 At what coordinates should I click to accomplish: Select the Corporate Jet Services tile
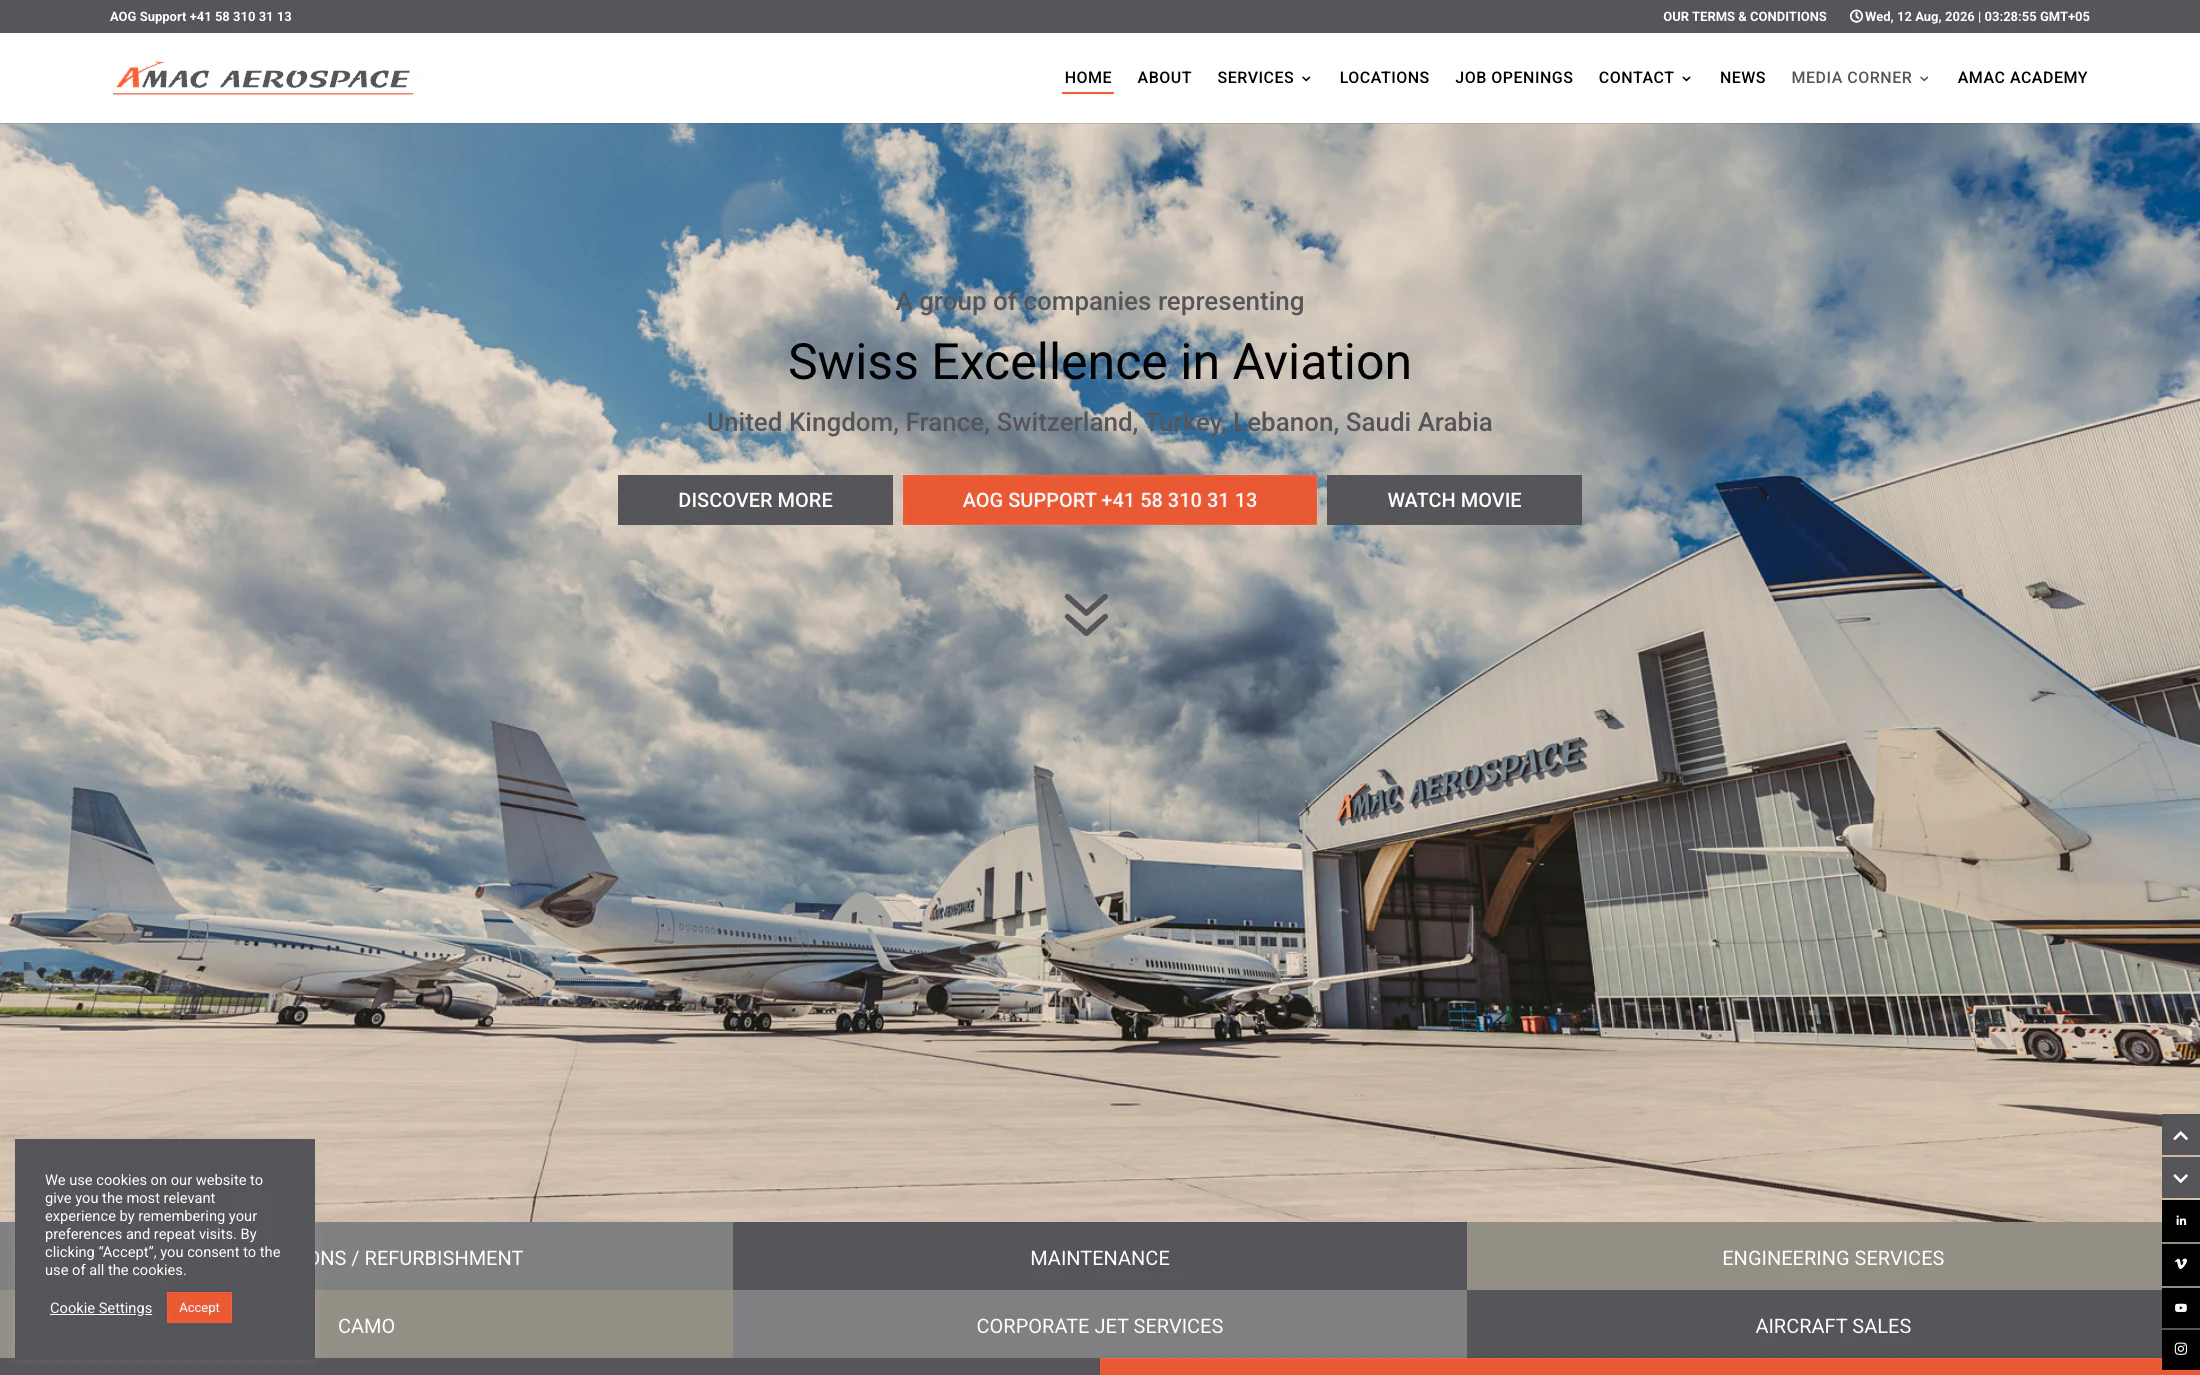coord(1100,1324)
